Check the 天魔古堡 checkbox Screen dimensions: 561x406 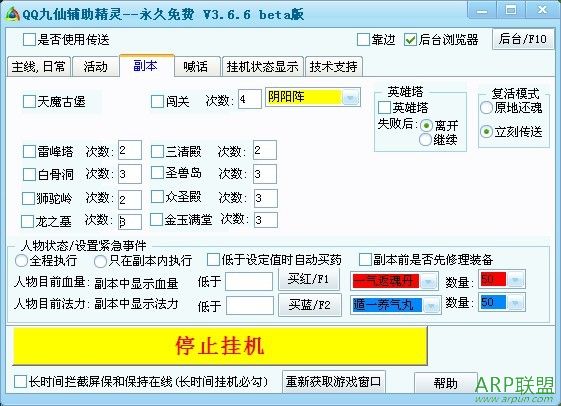coord(29,102)
